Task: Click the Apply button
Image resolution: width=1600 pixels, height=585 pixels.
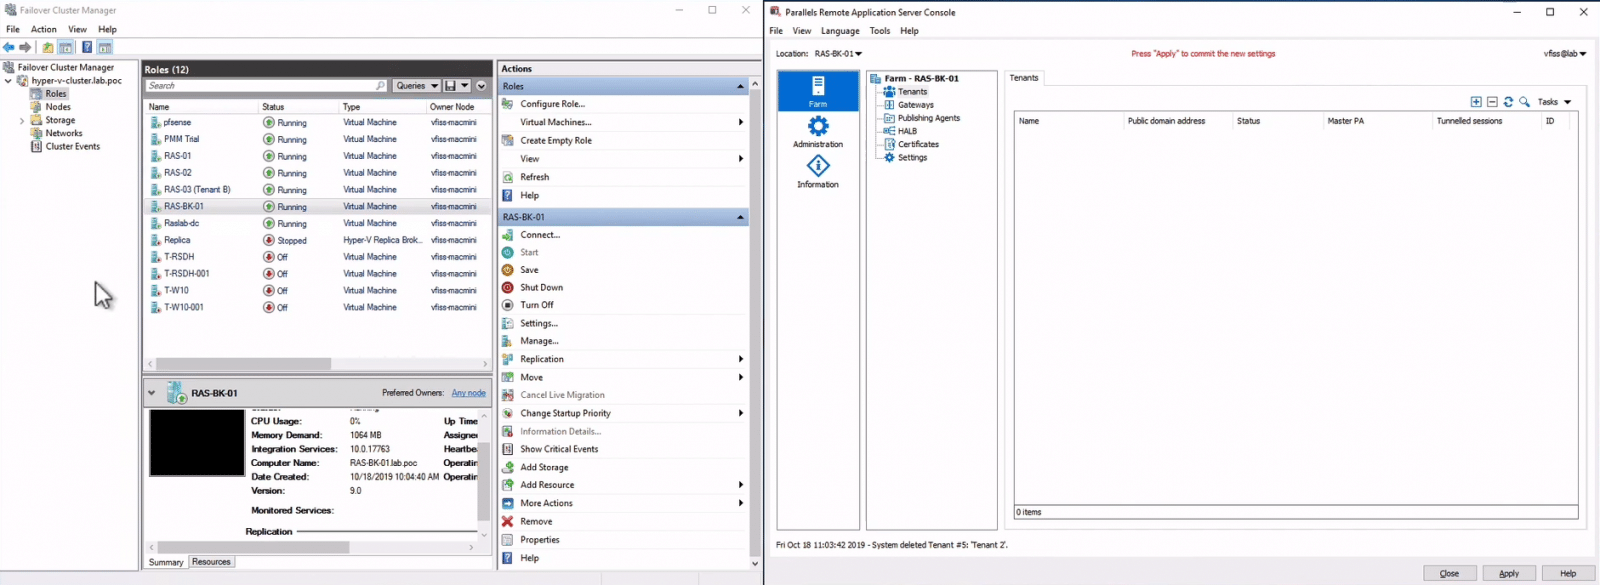Action: tap(1509, 573)
